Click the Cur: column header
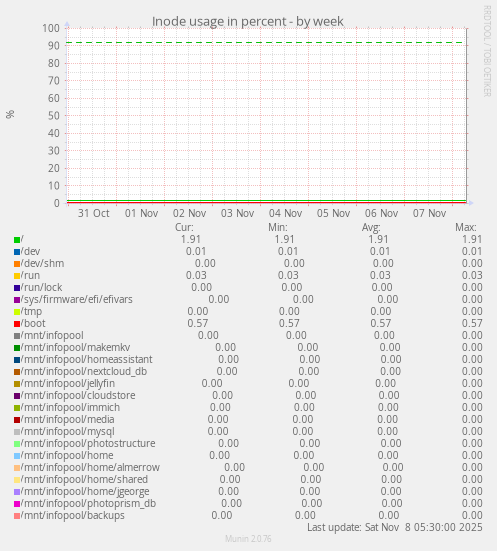Viewport: 497px width, 551px height. [x=184, y=227]
